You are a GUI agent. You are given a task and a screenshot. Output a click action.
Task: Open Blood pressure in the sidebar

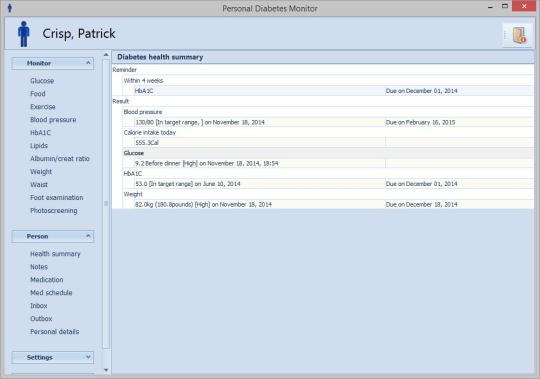(x=53, y=120)
